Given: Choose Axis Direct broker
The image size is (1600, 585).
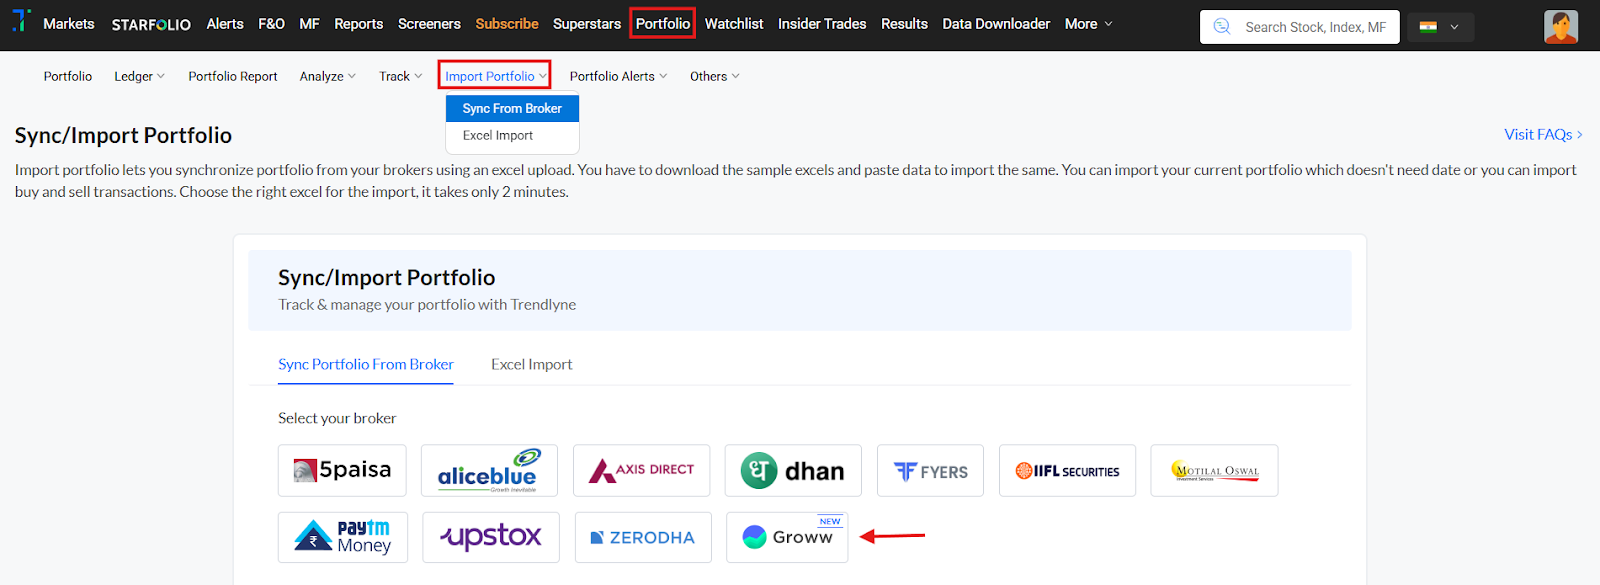Looking at the screenshot, I should 641,470.
